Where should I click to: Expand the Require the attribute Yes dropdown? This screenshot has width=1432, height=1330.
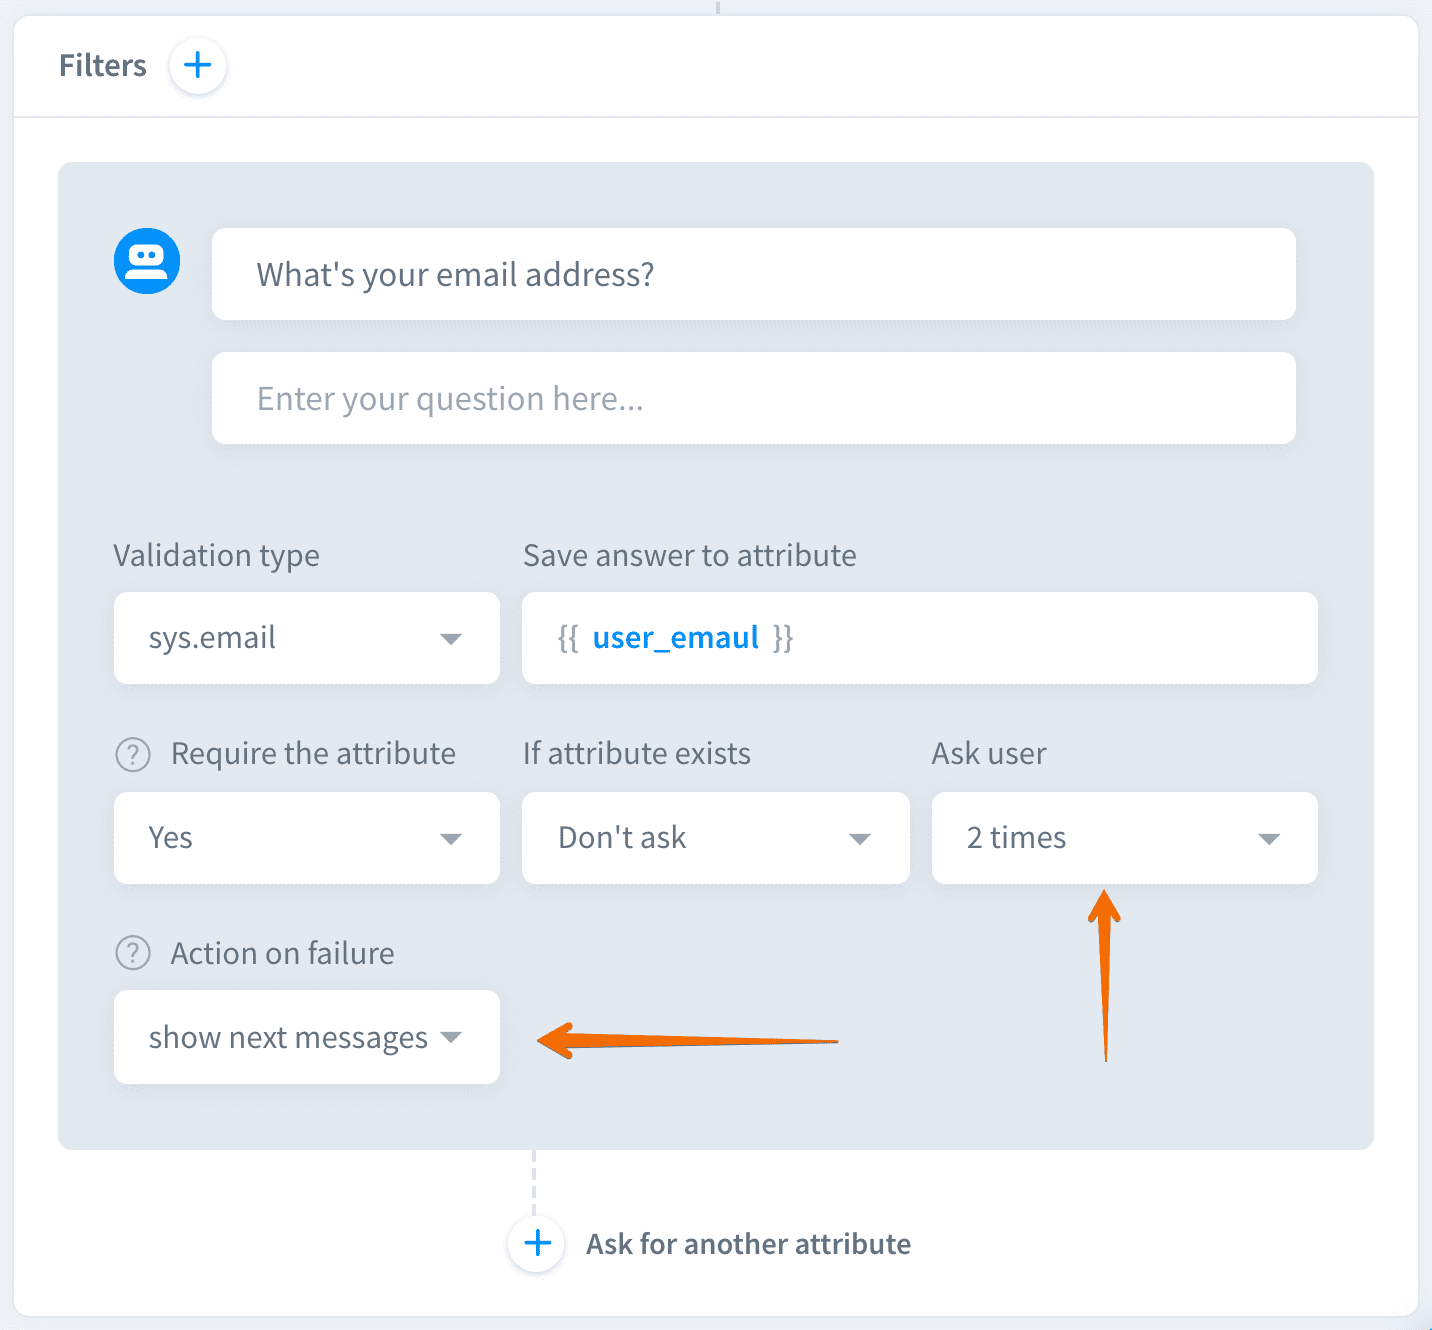[306, 838]
